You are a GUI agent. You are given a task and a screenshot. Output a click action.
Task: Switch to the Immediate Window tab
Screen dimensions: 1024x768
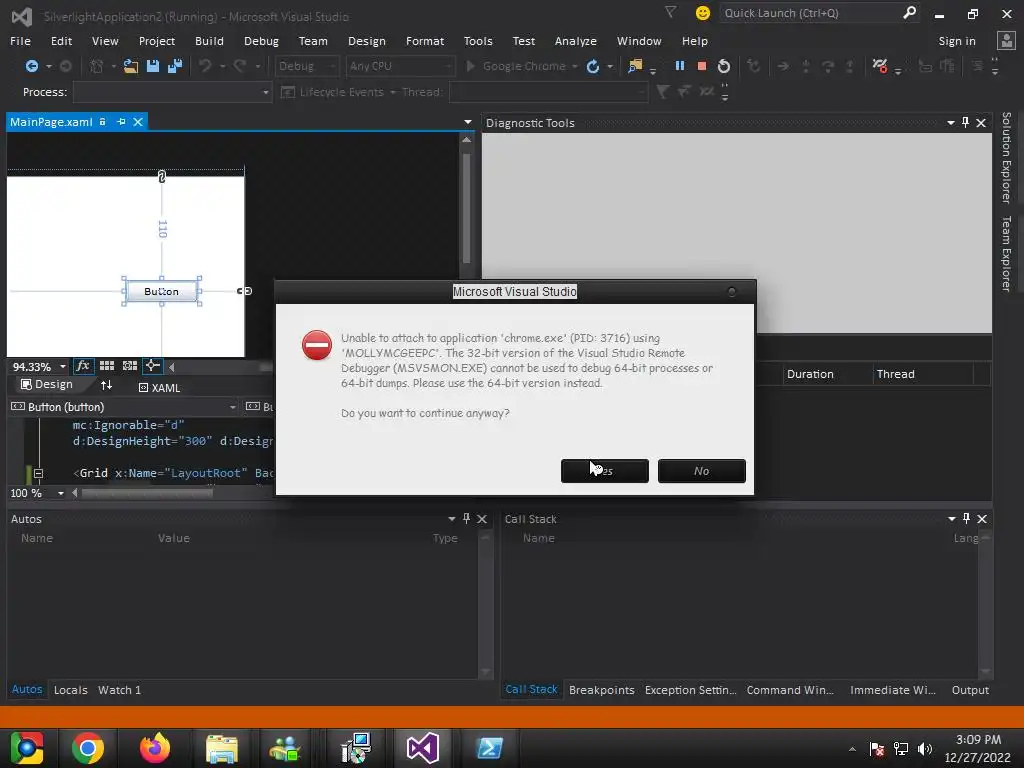coord(893,690)
